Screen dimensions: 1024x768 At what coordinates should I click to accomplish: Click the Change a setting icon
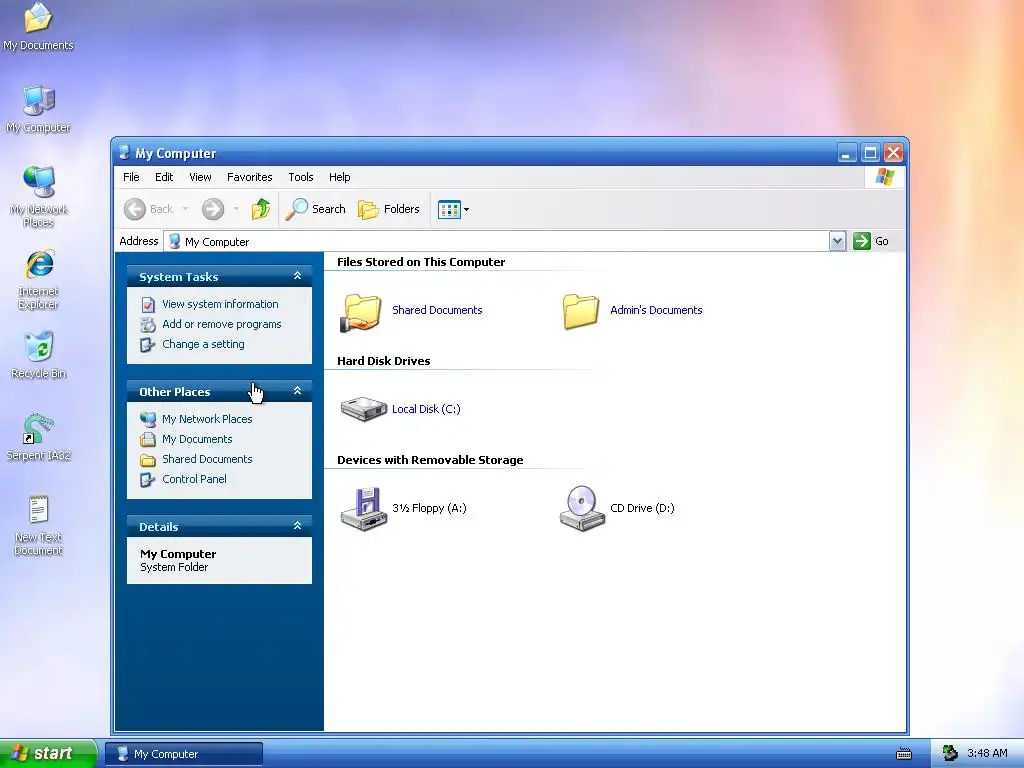(x=148, y=344)
